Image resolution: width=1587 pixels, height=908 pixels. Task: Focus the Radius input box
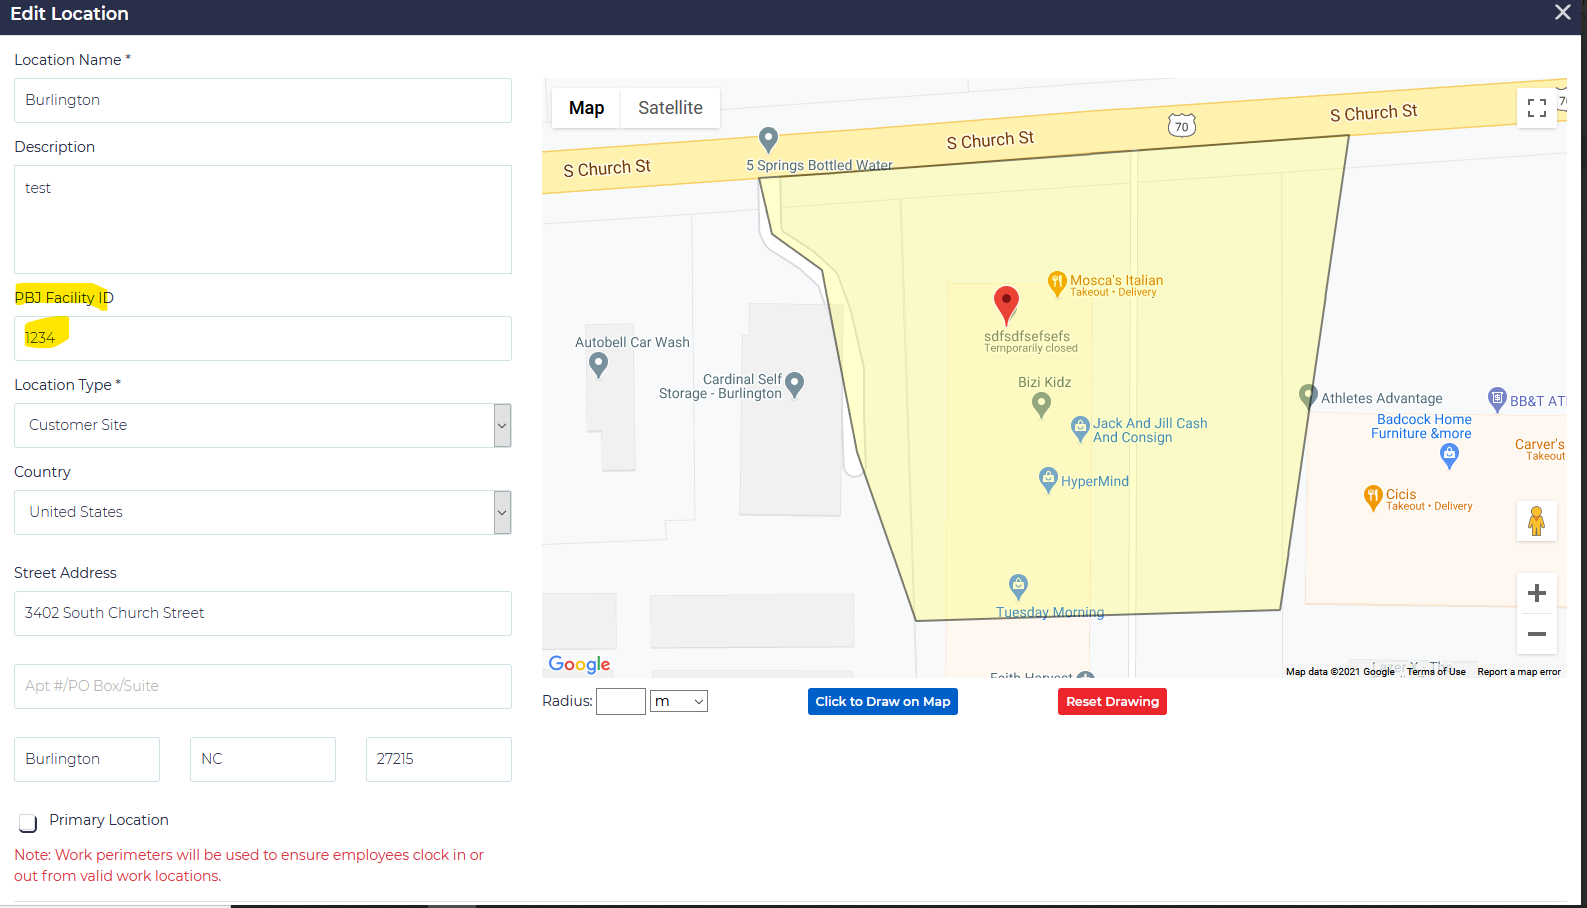click(x=620, y=702)
